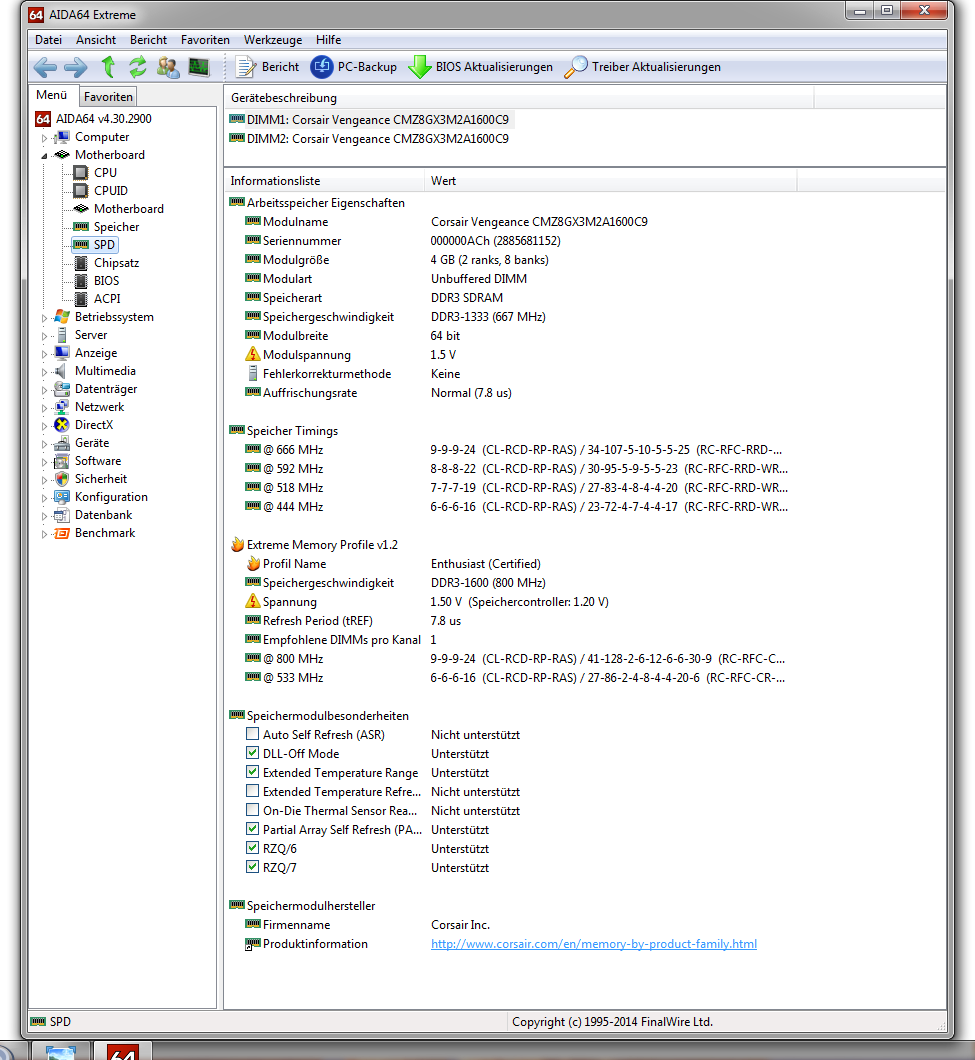This screenshot has width=975, height=1060.
Task: Toggle the DLL-Off Mode checkbox
Action: (x=253, y=753)
